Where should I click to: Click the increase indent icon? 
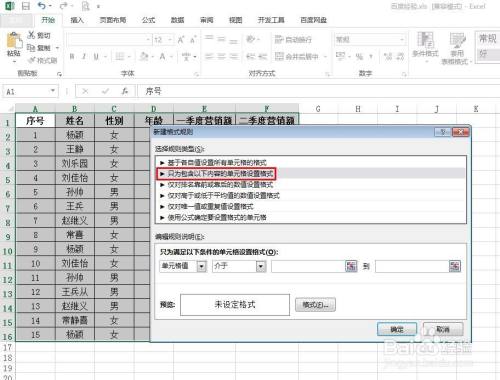coord(262,56)
